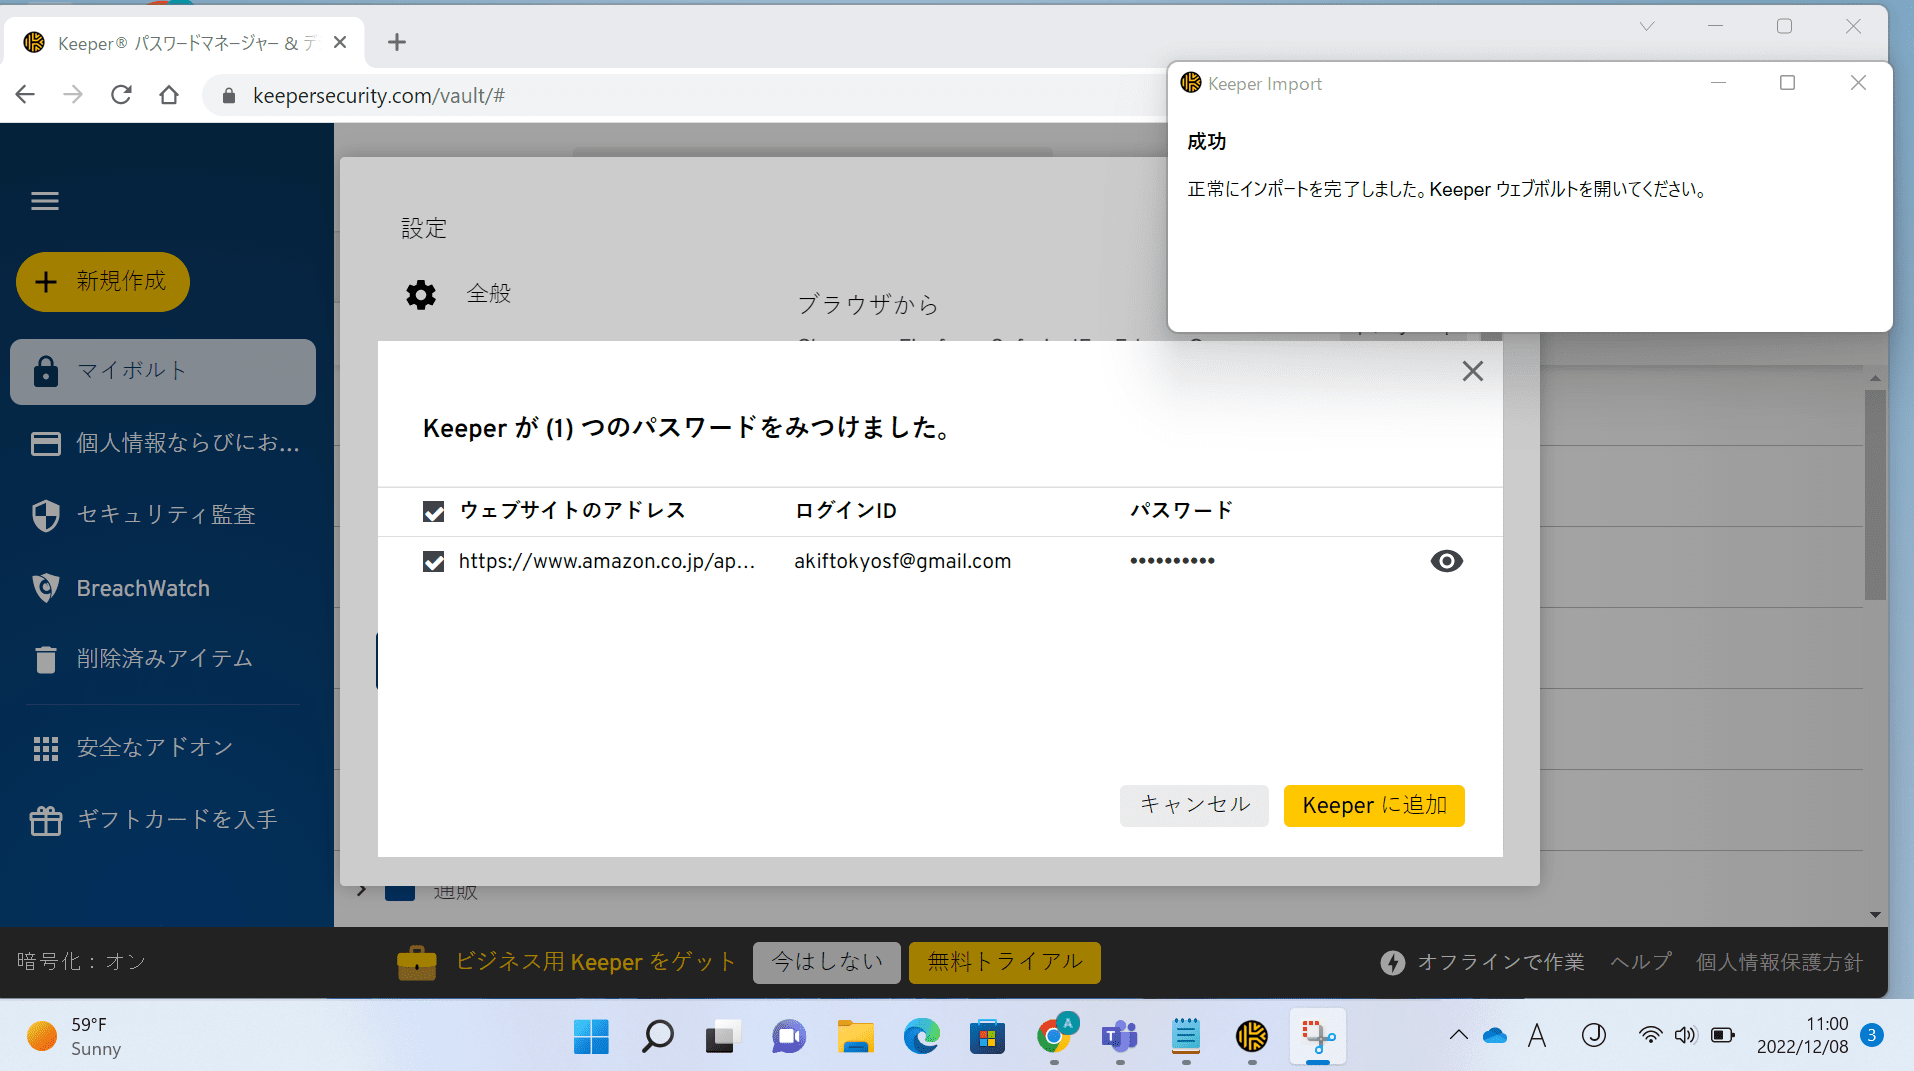Viewport: 1914px width, 1071px height.
Task: Toggle the select-all checkbox in table header
Action: tap(433, 512)
